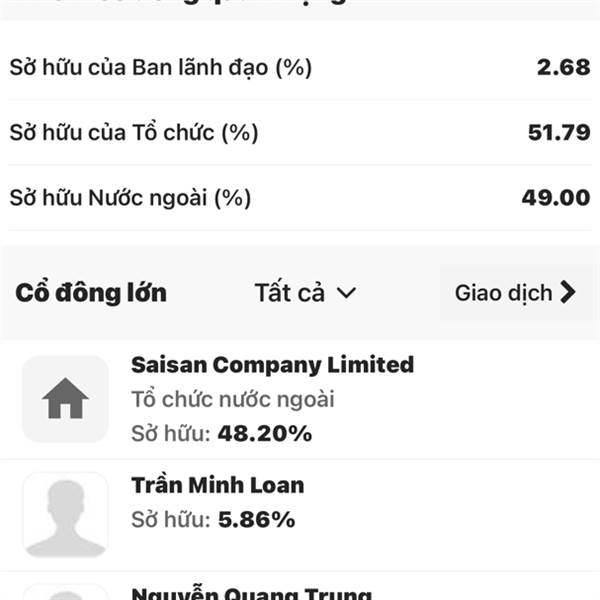
Task: Open the Nguyễn Quang Trung shareholder entry
Action: (251, 593)
